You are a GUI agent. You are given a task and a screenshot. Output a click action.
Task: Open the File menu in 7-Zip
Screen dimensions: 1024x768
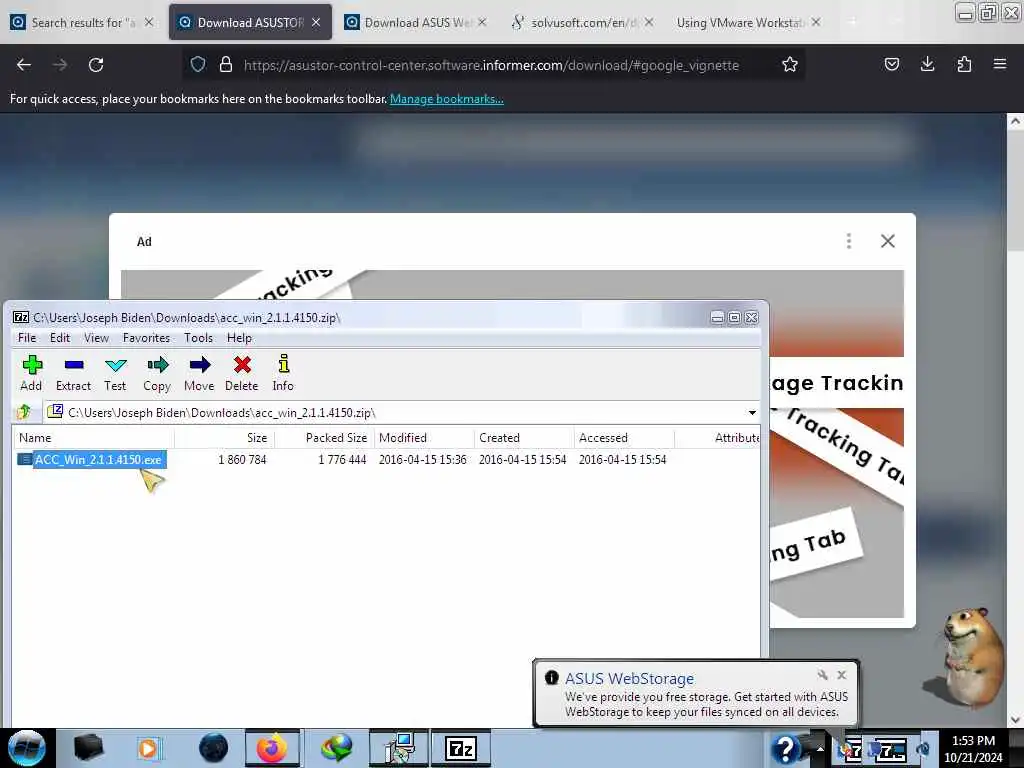27,338
